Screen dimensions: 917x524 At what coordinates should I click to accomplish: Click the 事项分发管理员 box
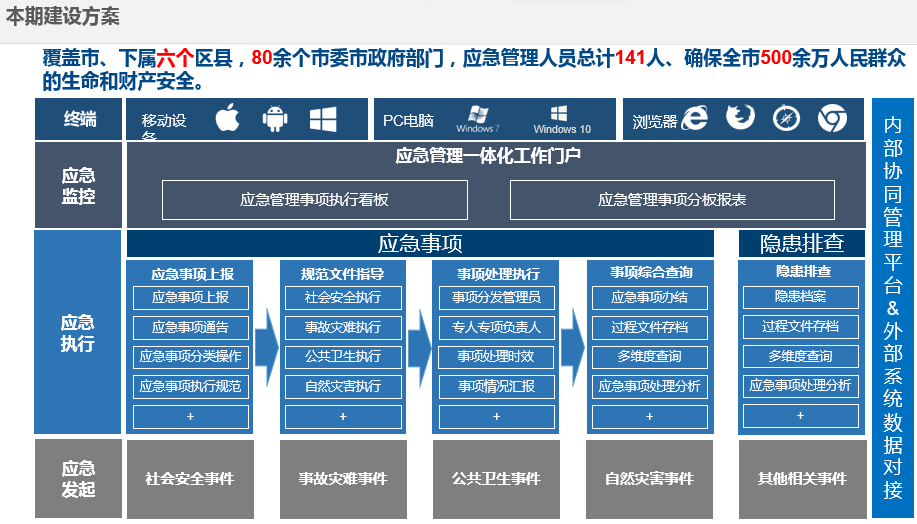point(497,298)
